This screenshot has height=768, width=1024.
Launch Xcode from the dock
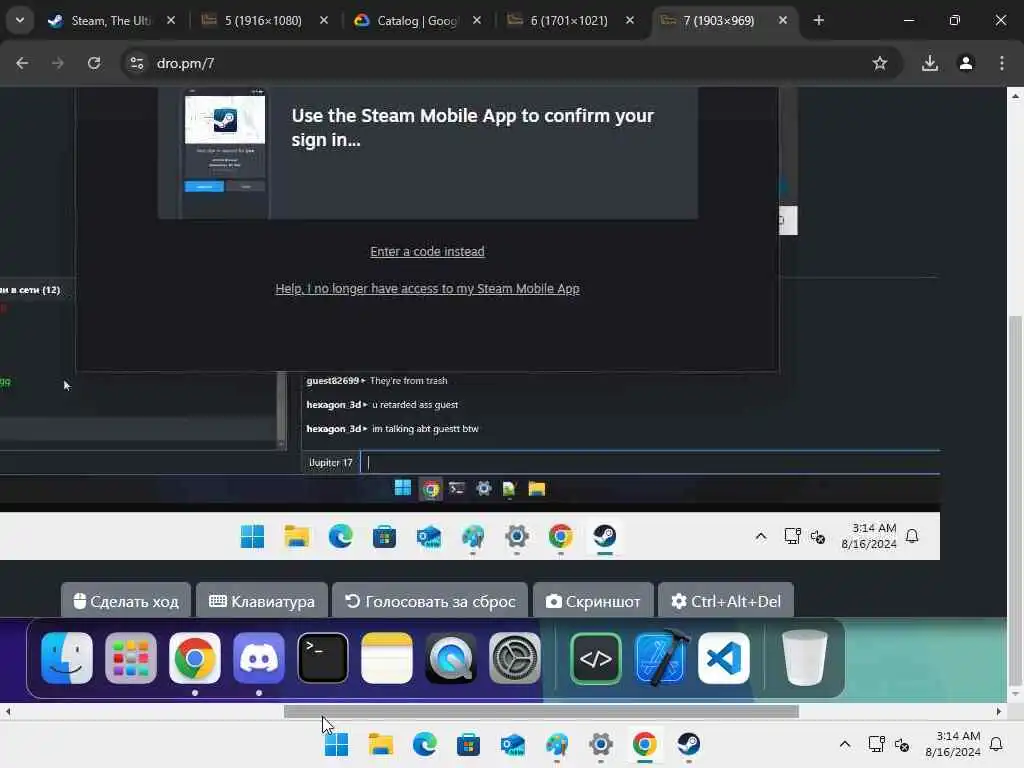click(660, 658)
